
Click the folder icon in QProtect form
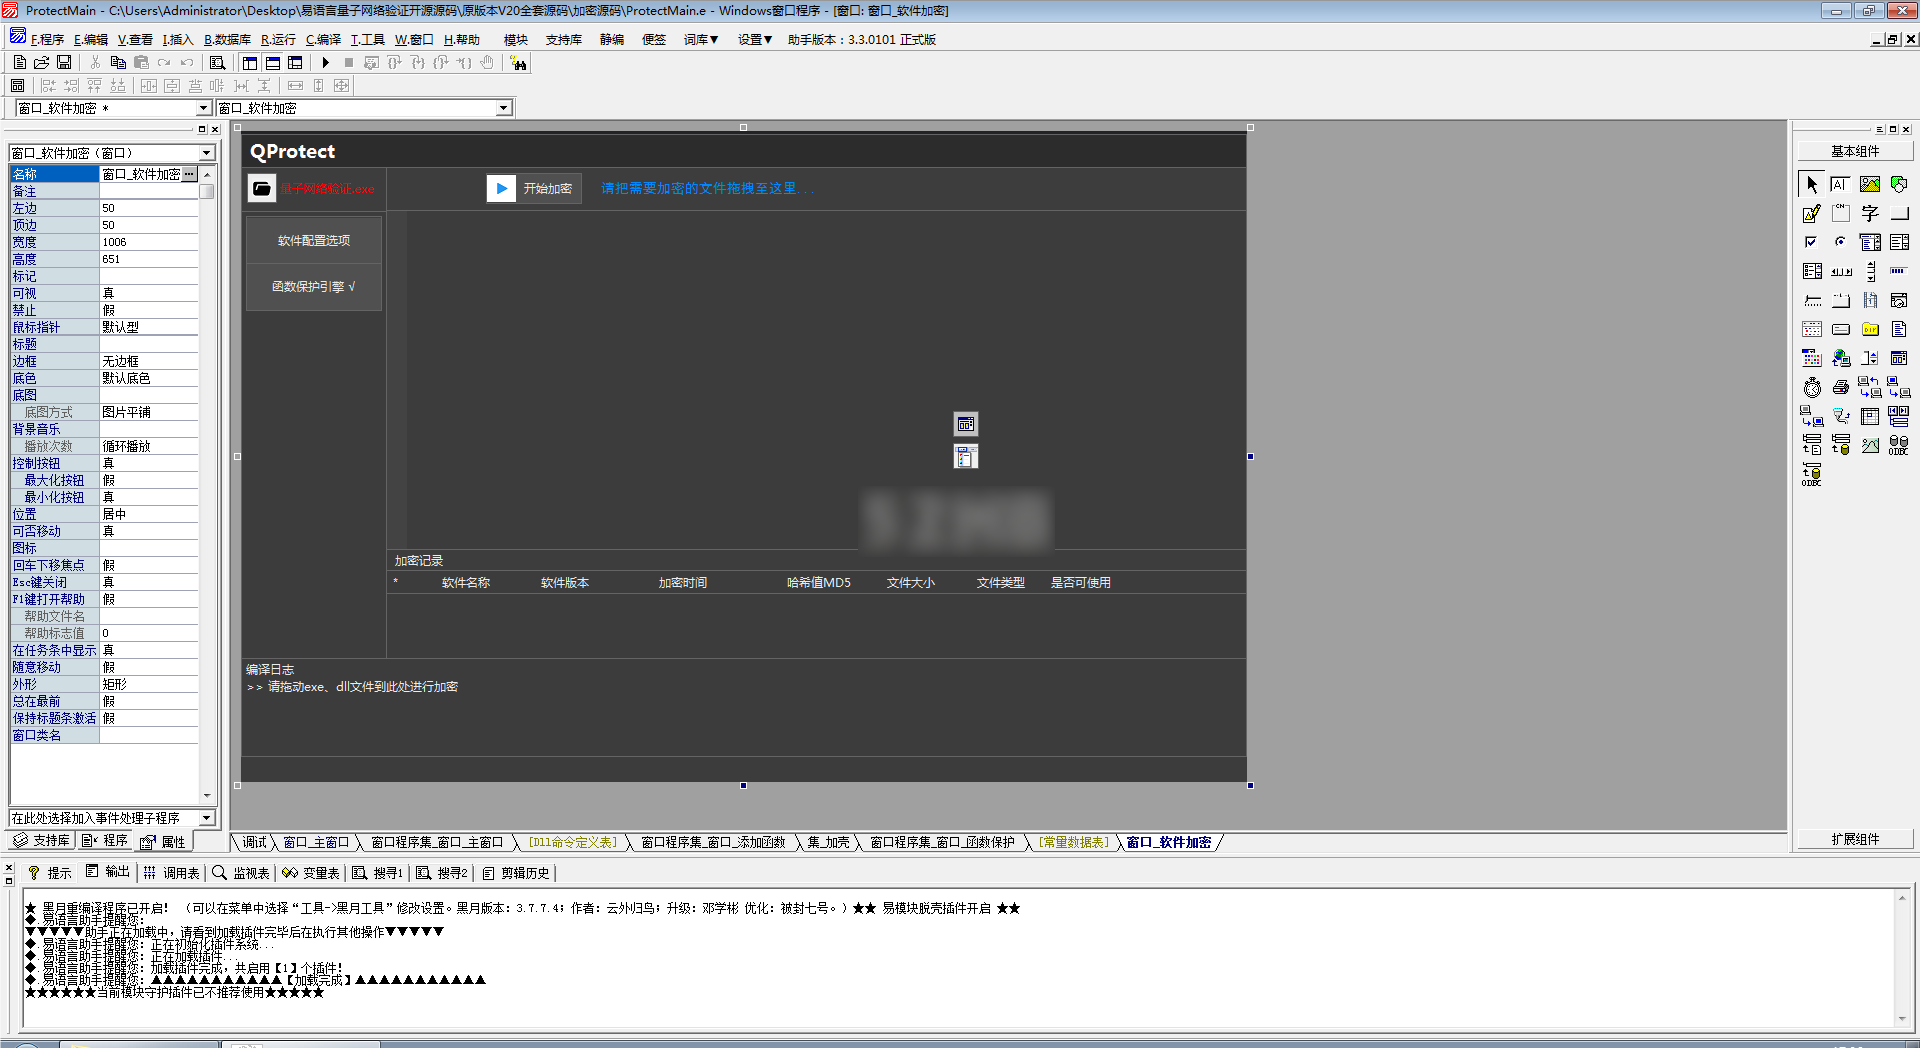tap(262, 188)
